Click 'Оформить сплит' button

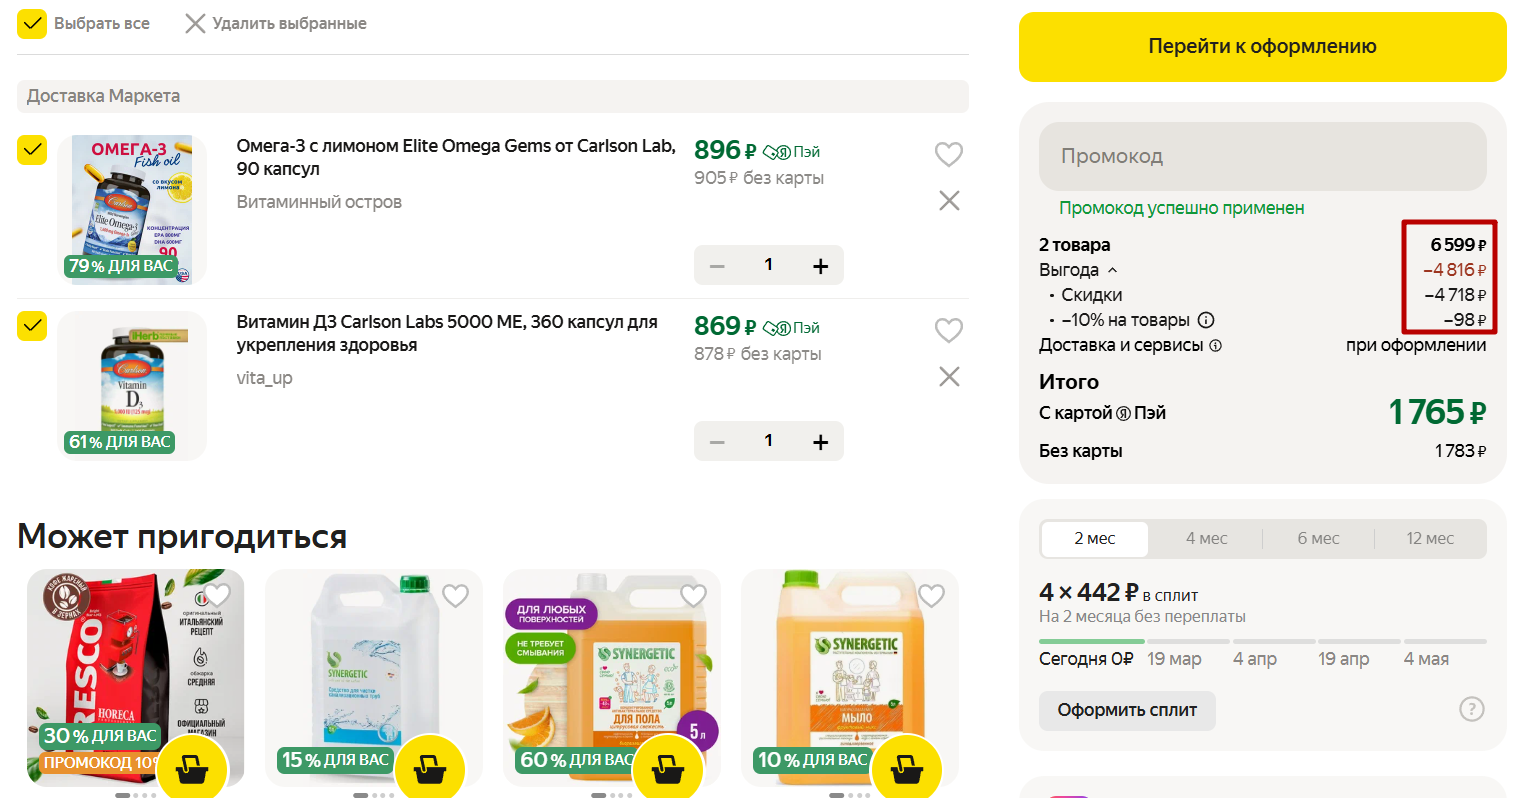[1127, 710]
